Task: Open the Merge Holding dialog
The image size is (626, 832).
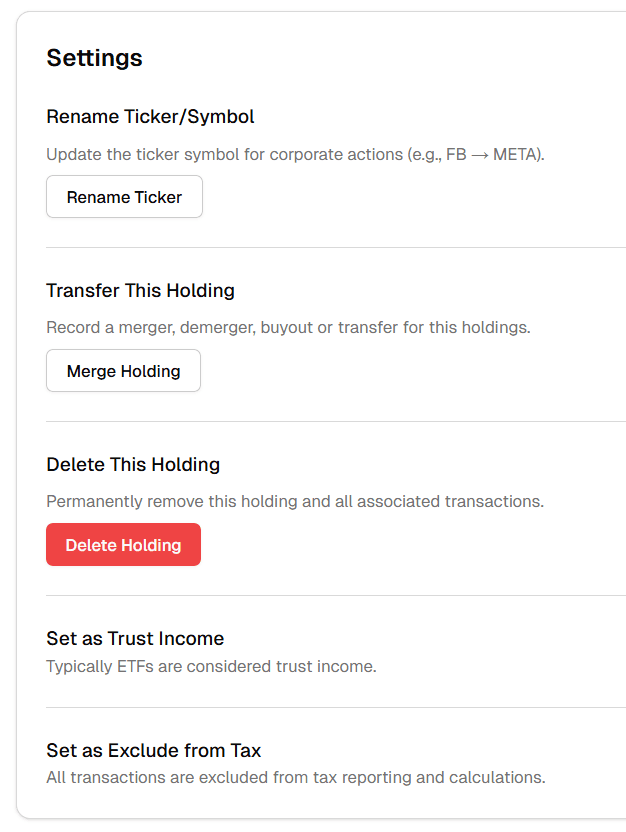Action: tap(123, 370)
